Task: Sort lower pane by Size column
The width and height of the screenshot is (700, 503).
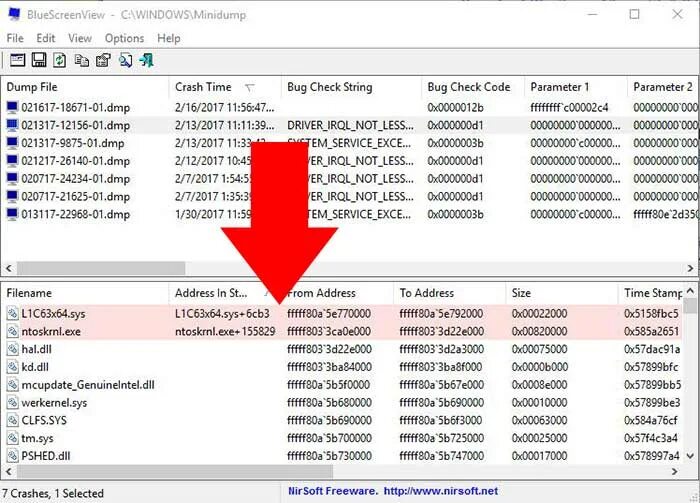Action: point(562,293)
